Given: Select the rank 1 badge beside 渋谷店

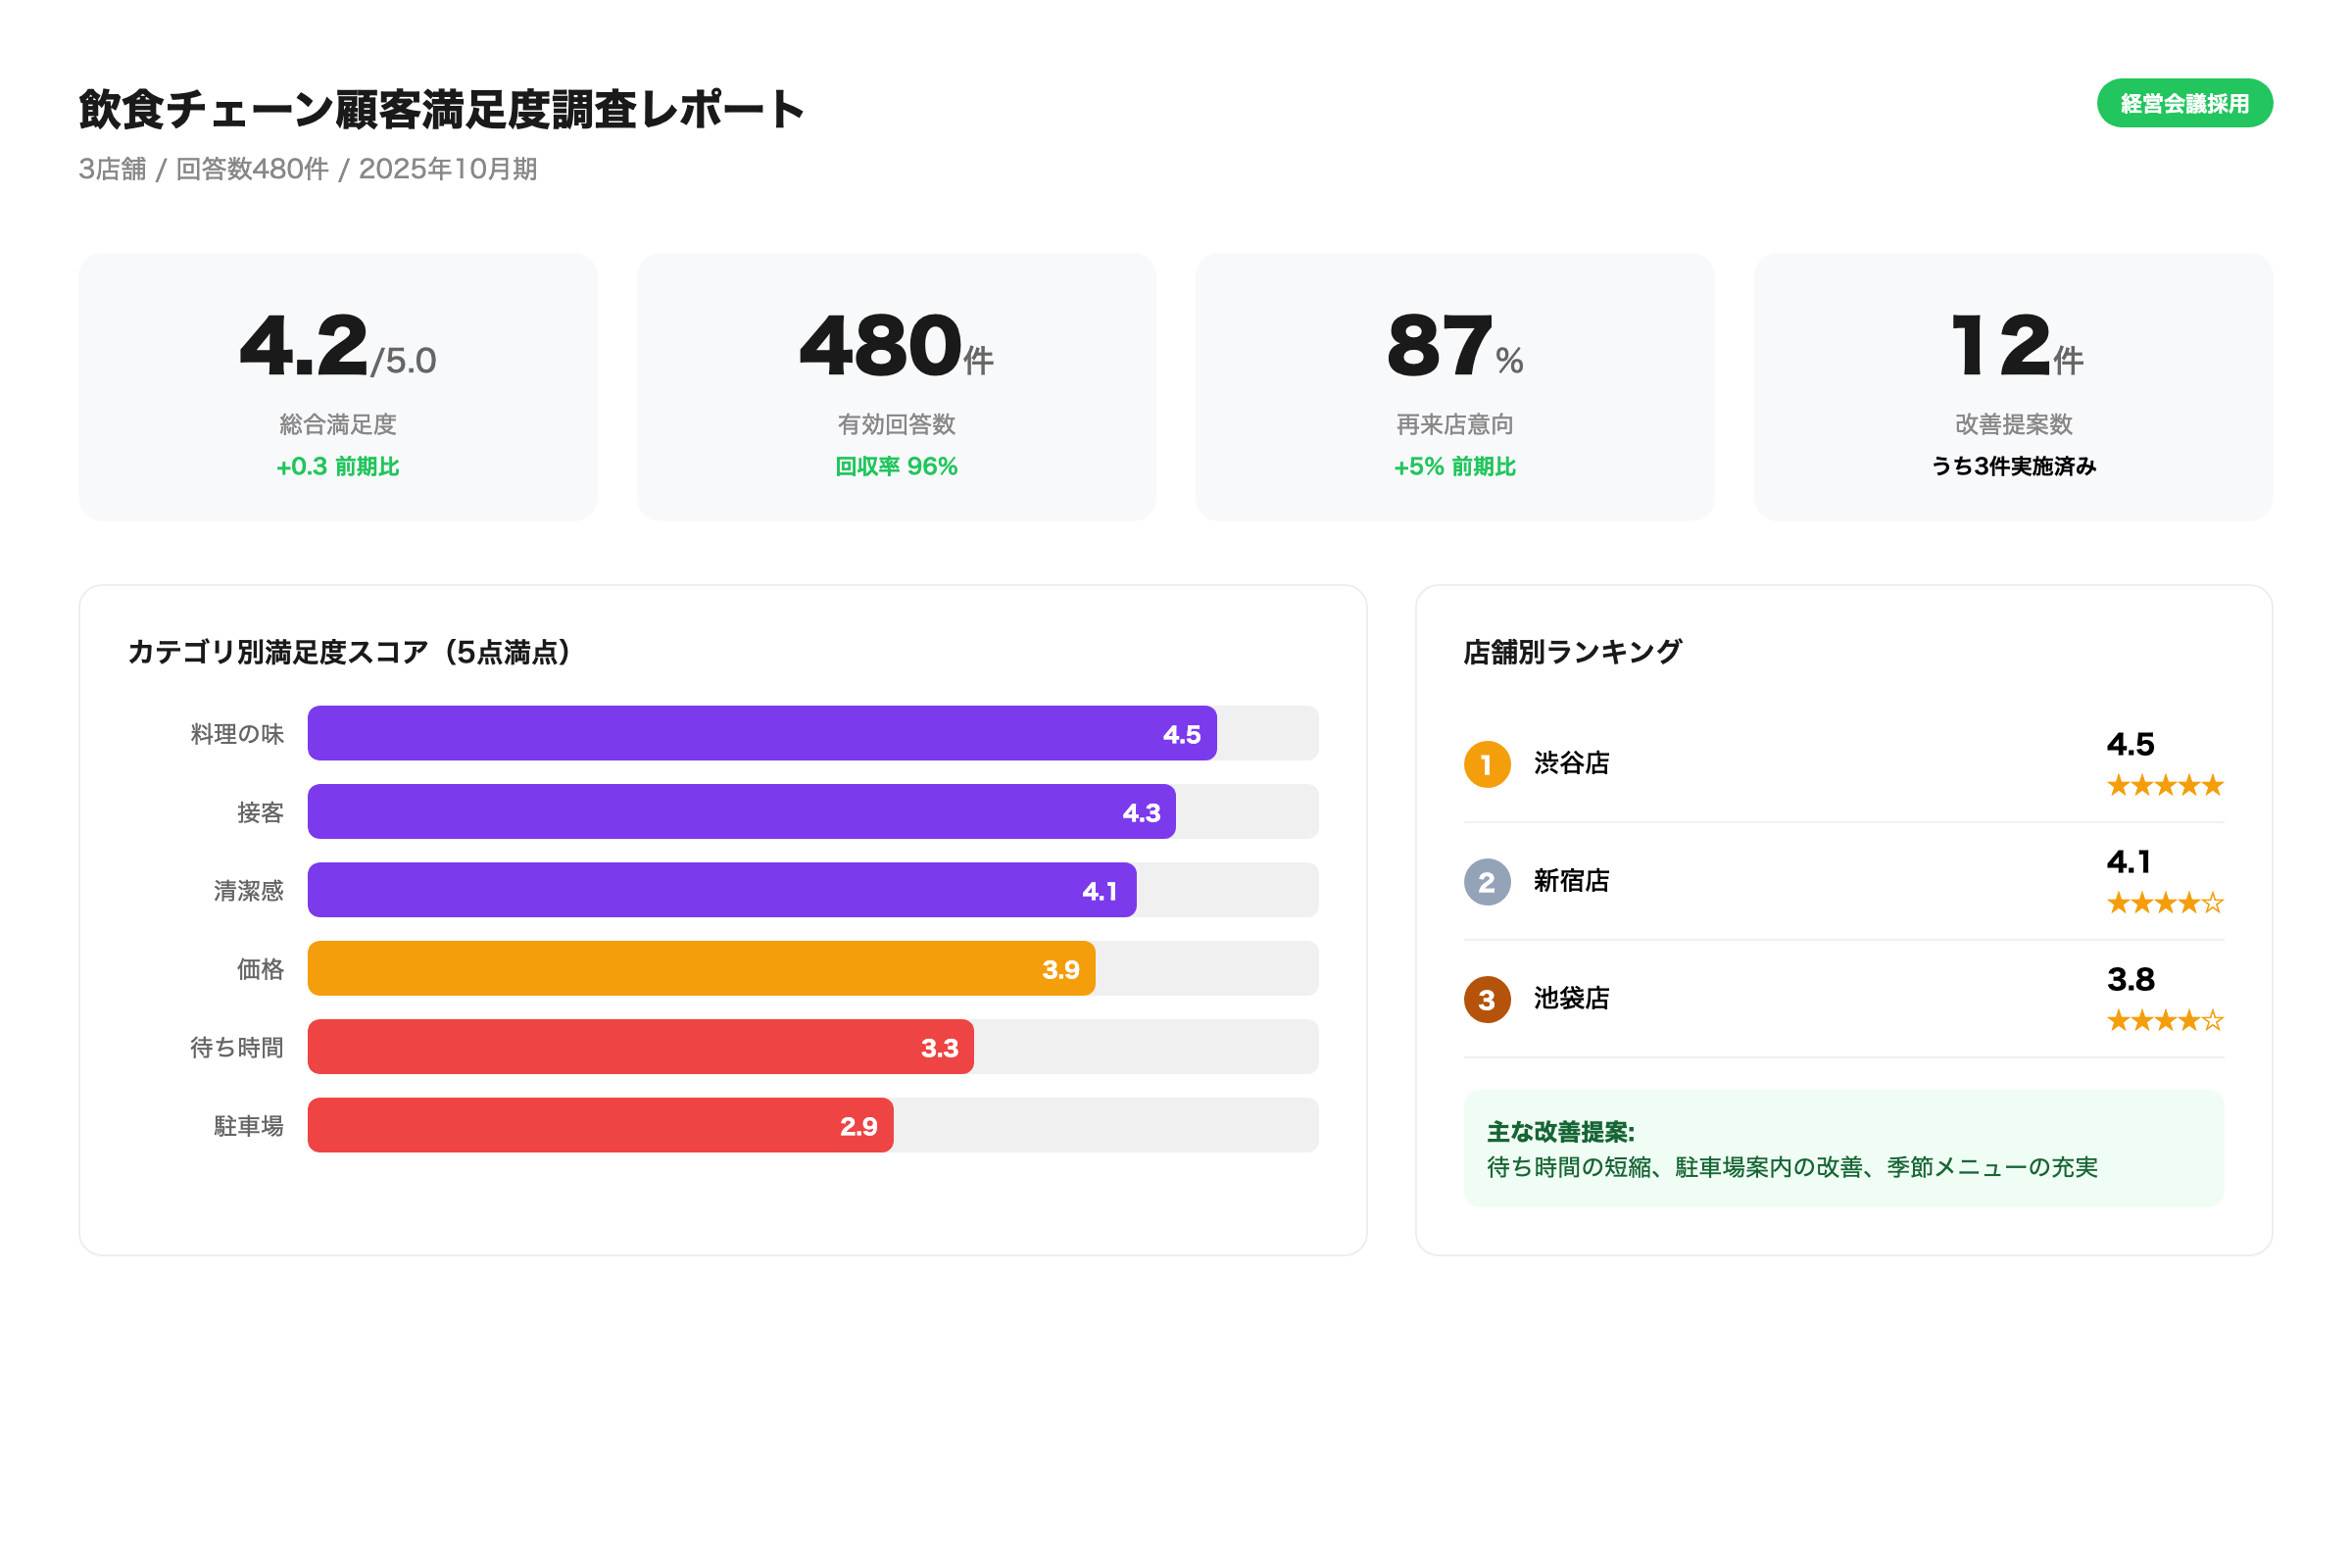Looking at the screenshot, I should tap(1487, 763).
